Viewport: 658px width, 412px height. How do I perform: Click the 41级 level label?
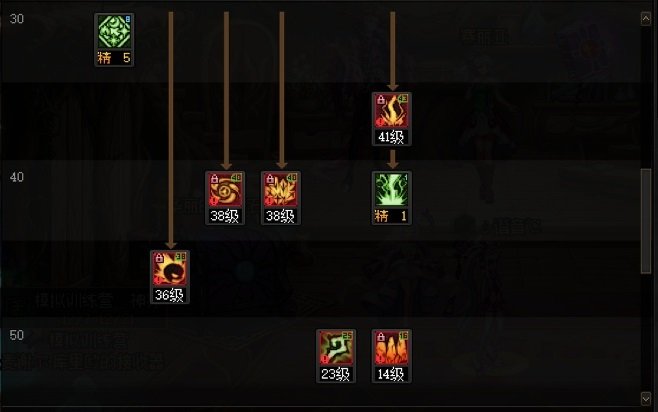(392, 137)
